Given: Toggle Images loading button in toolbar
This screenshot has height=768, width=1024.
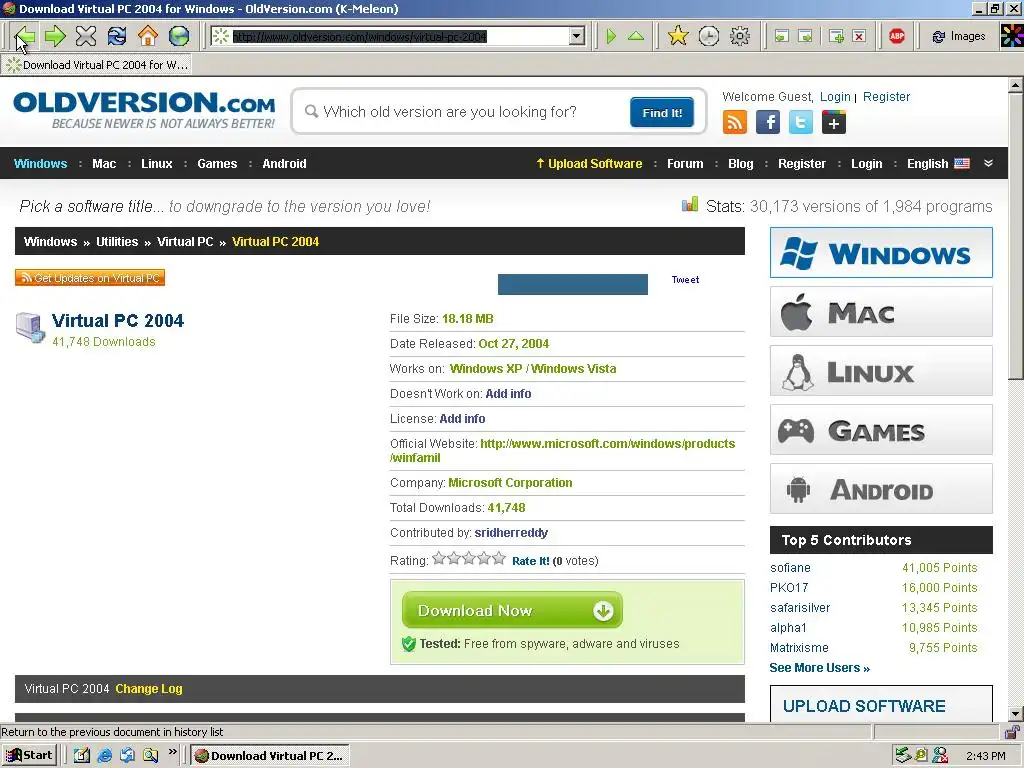Looking at the screenshot, I should coord(959,37).
